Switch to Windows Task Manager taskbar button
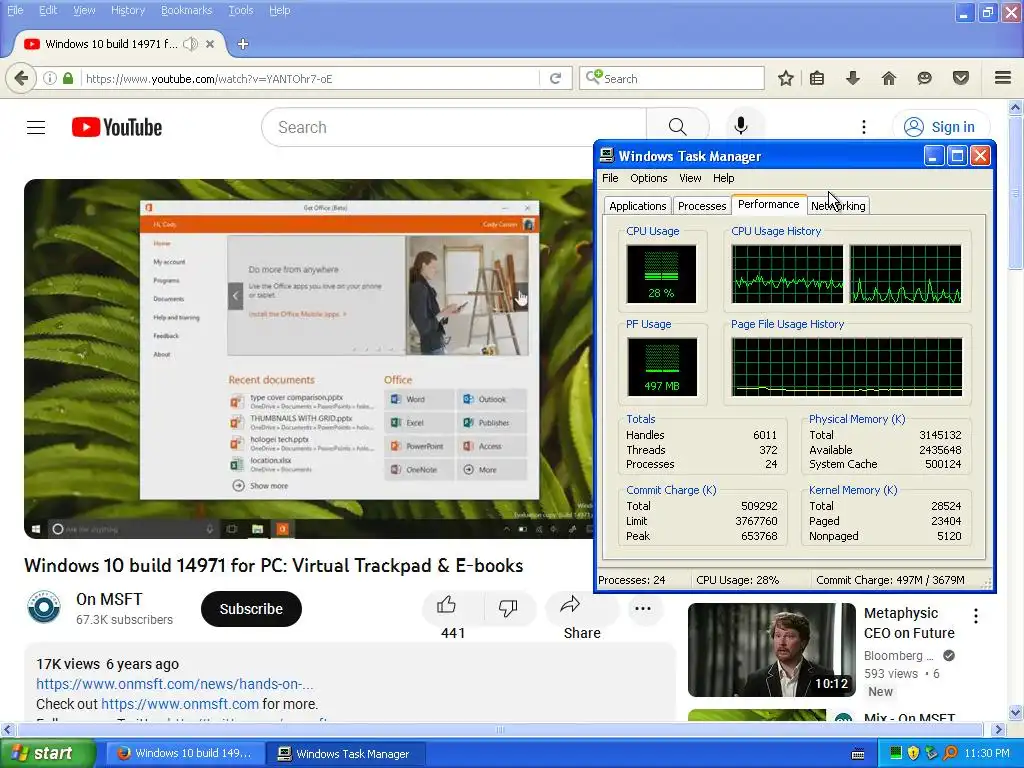Viewport: 1024px width, 768px height. [346, 754]
